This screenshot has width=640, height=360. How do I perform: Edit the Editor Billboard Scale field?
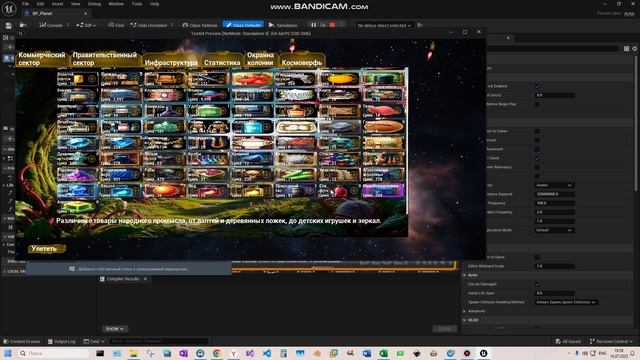pyautogui.click(x=554, y=266)
